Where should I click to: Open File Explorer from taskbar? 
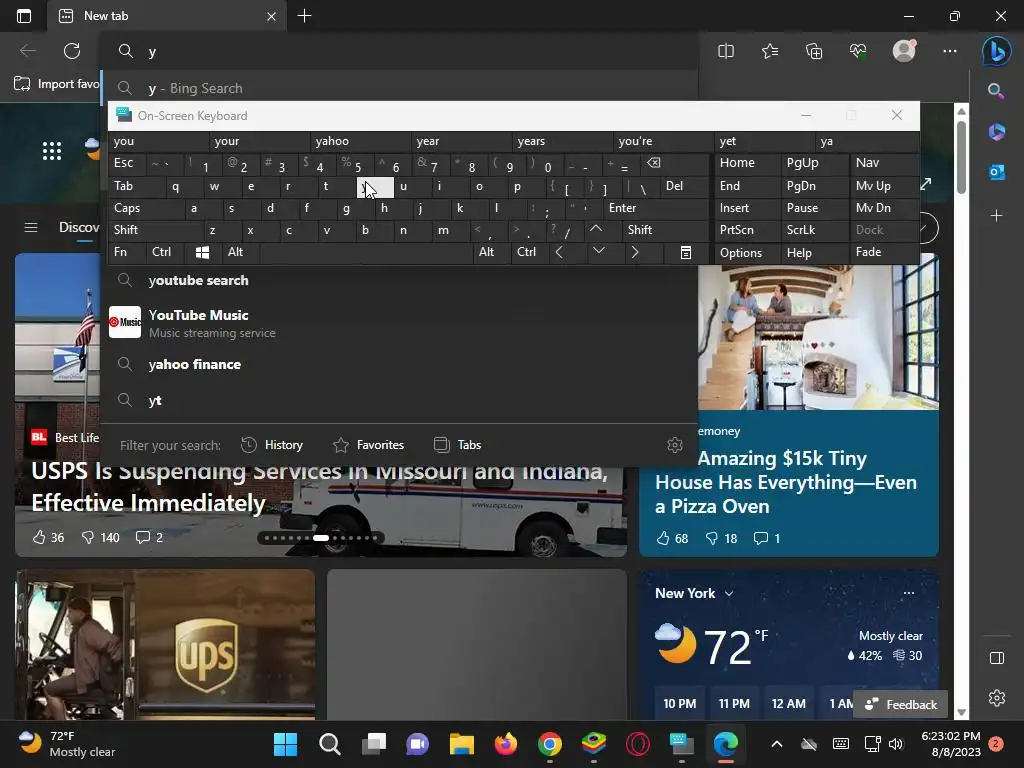(x=461, y=744)
